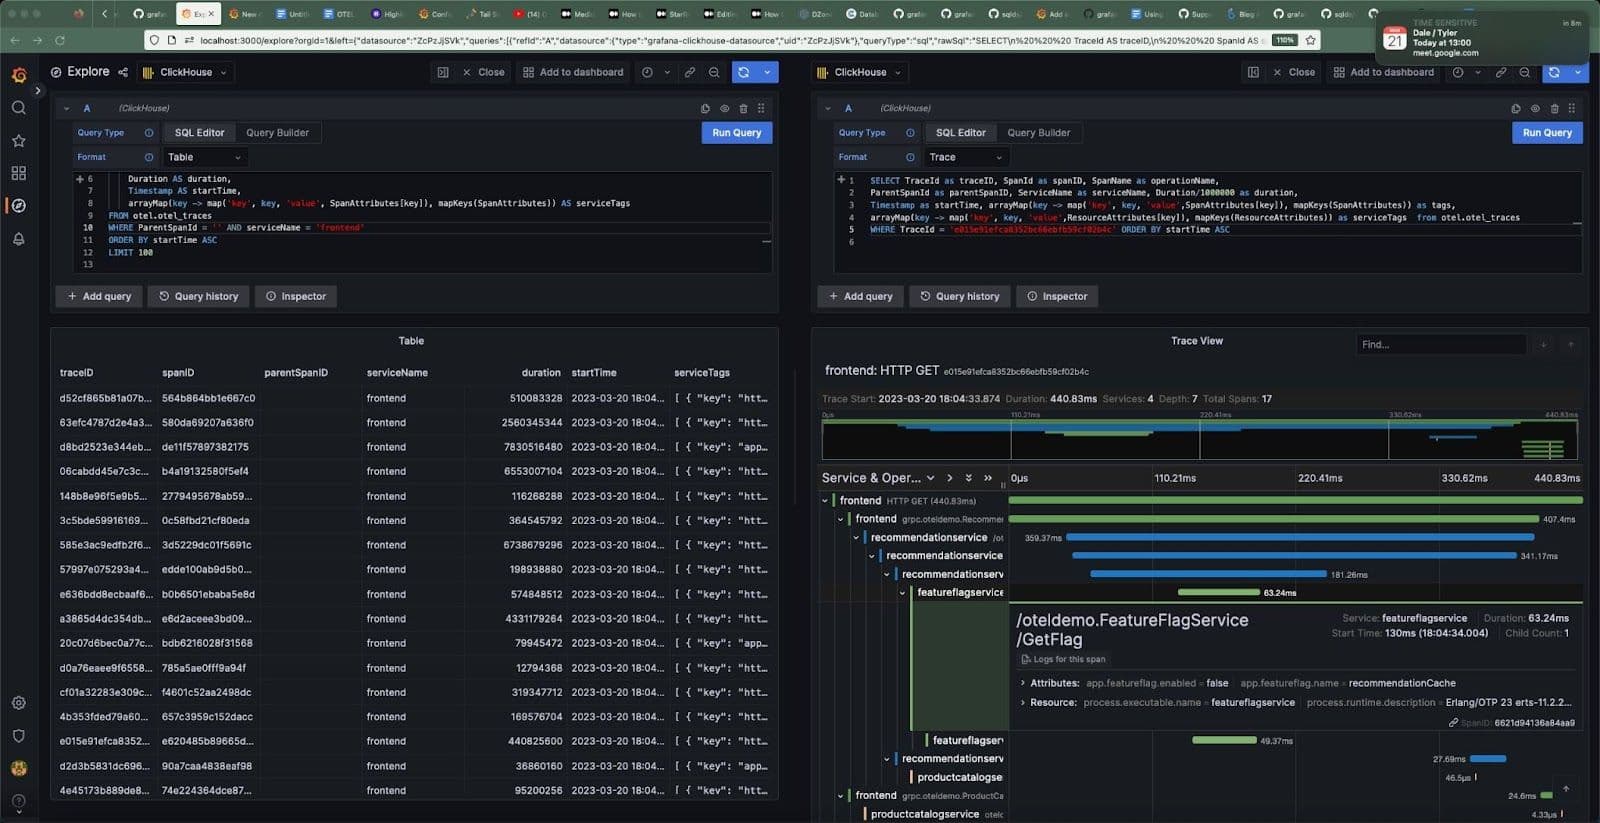1600x823 pixels.
Task: Reload the browser page
Action: (x=60, y=40)
